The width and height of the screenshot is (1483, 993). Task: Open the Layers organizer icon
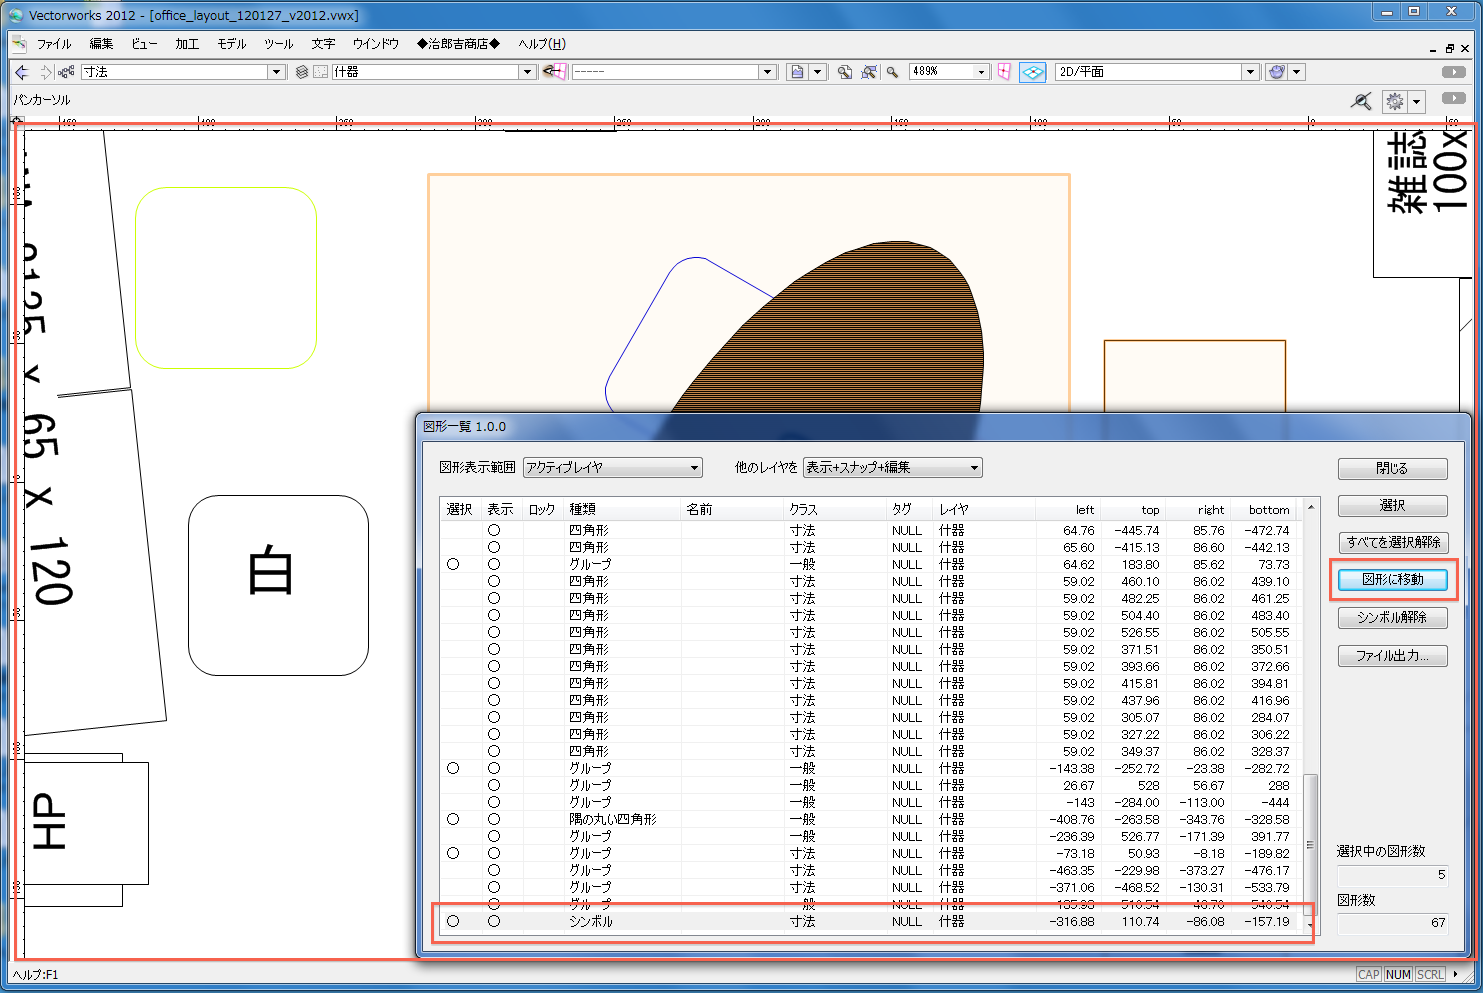tap(302, 72)
